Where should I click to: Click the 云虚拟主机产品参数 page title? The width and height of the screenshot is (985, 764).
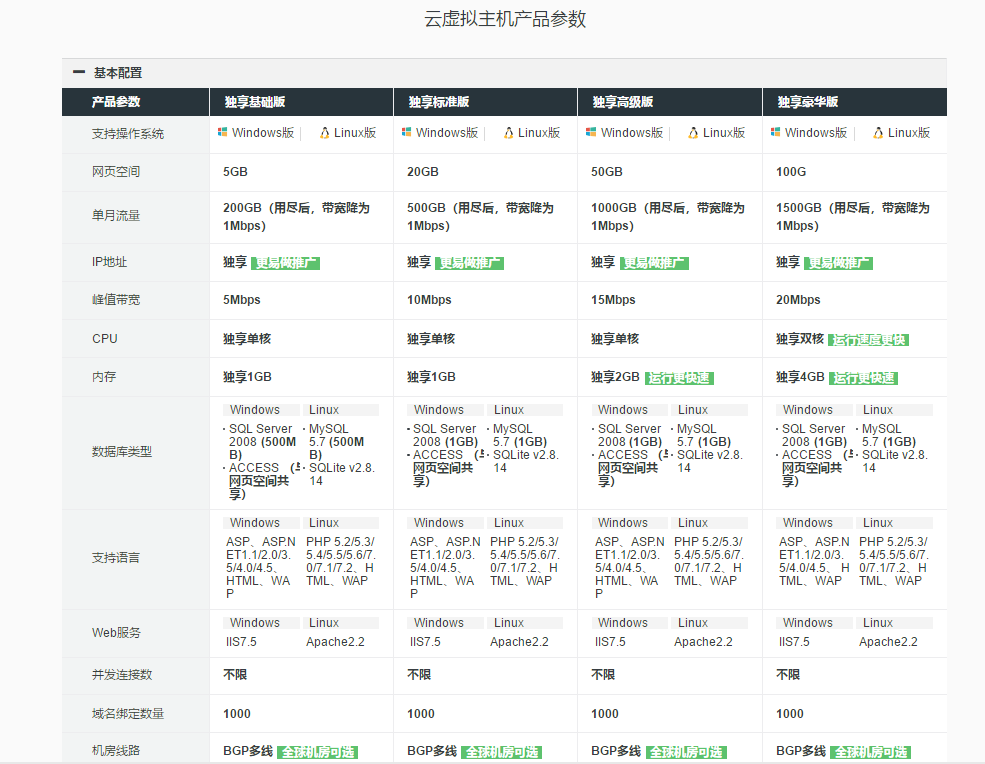[x=505, y=19]
